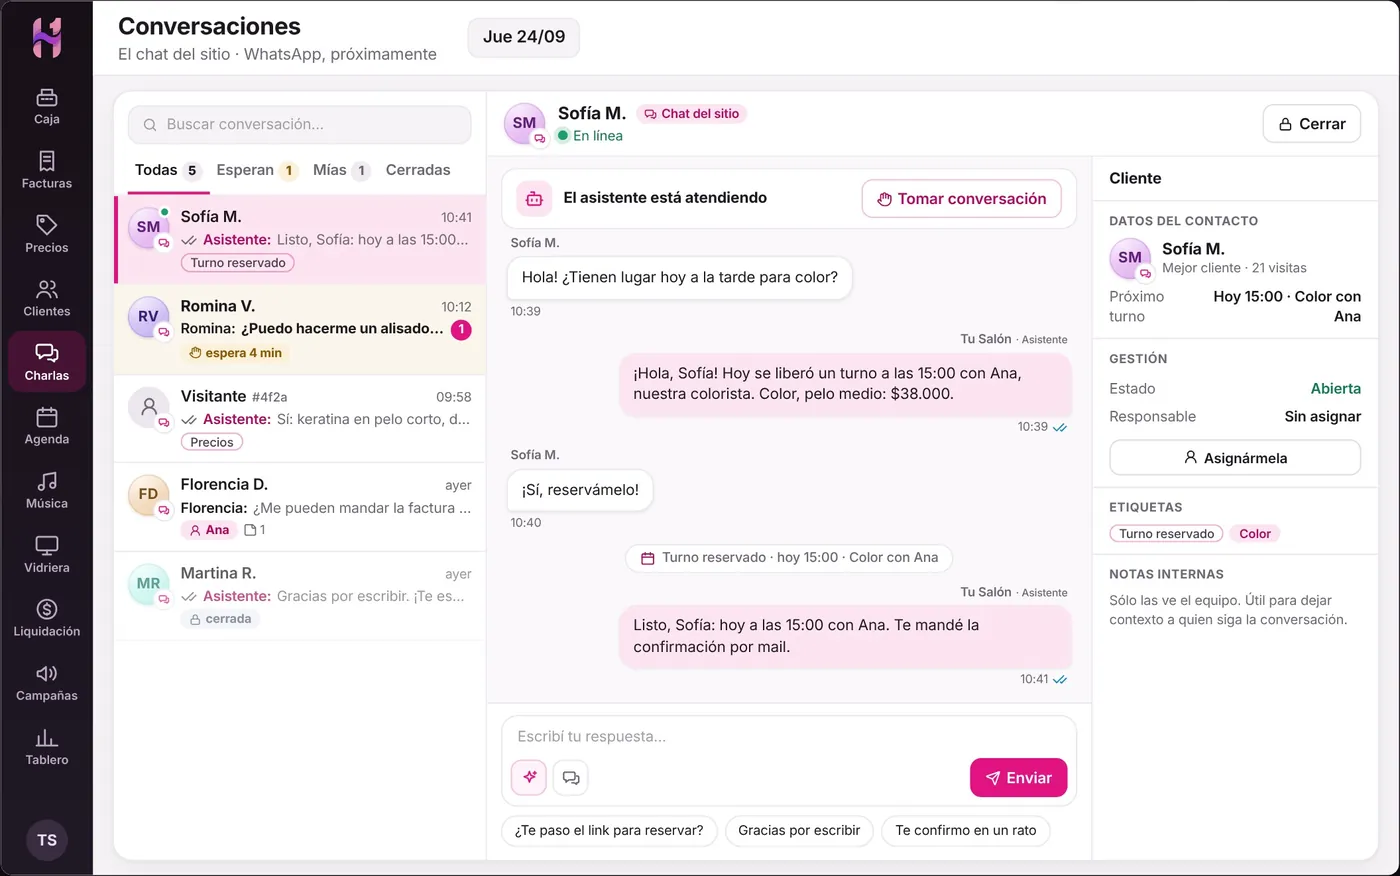Screen dimensions: 1400x876
Task: Switch to the Mías tab
Action: point(341,170)
